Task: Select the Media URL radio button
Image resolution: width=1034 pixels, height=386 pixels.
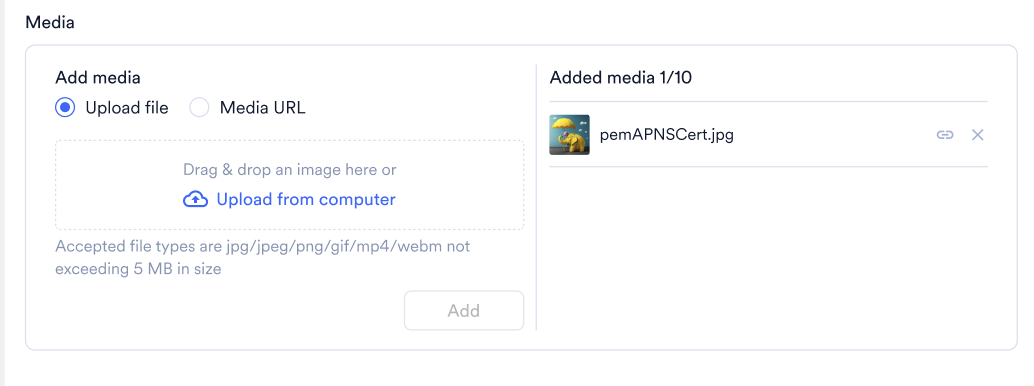Action: [x=199, y=108]
